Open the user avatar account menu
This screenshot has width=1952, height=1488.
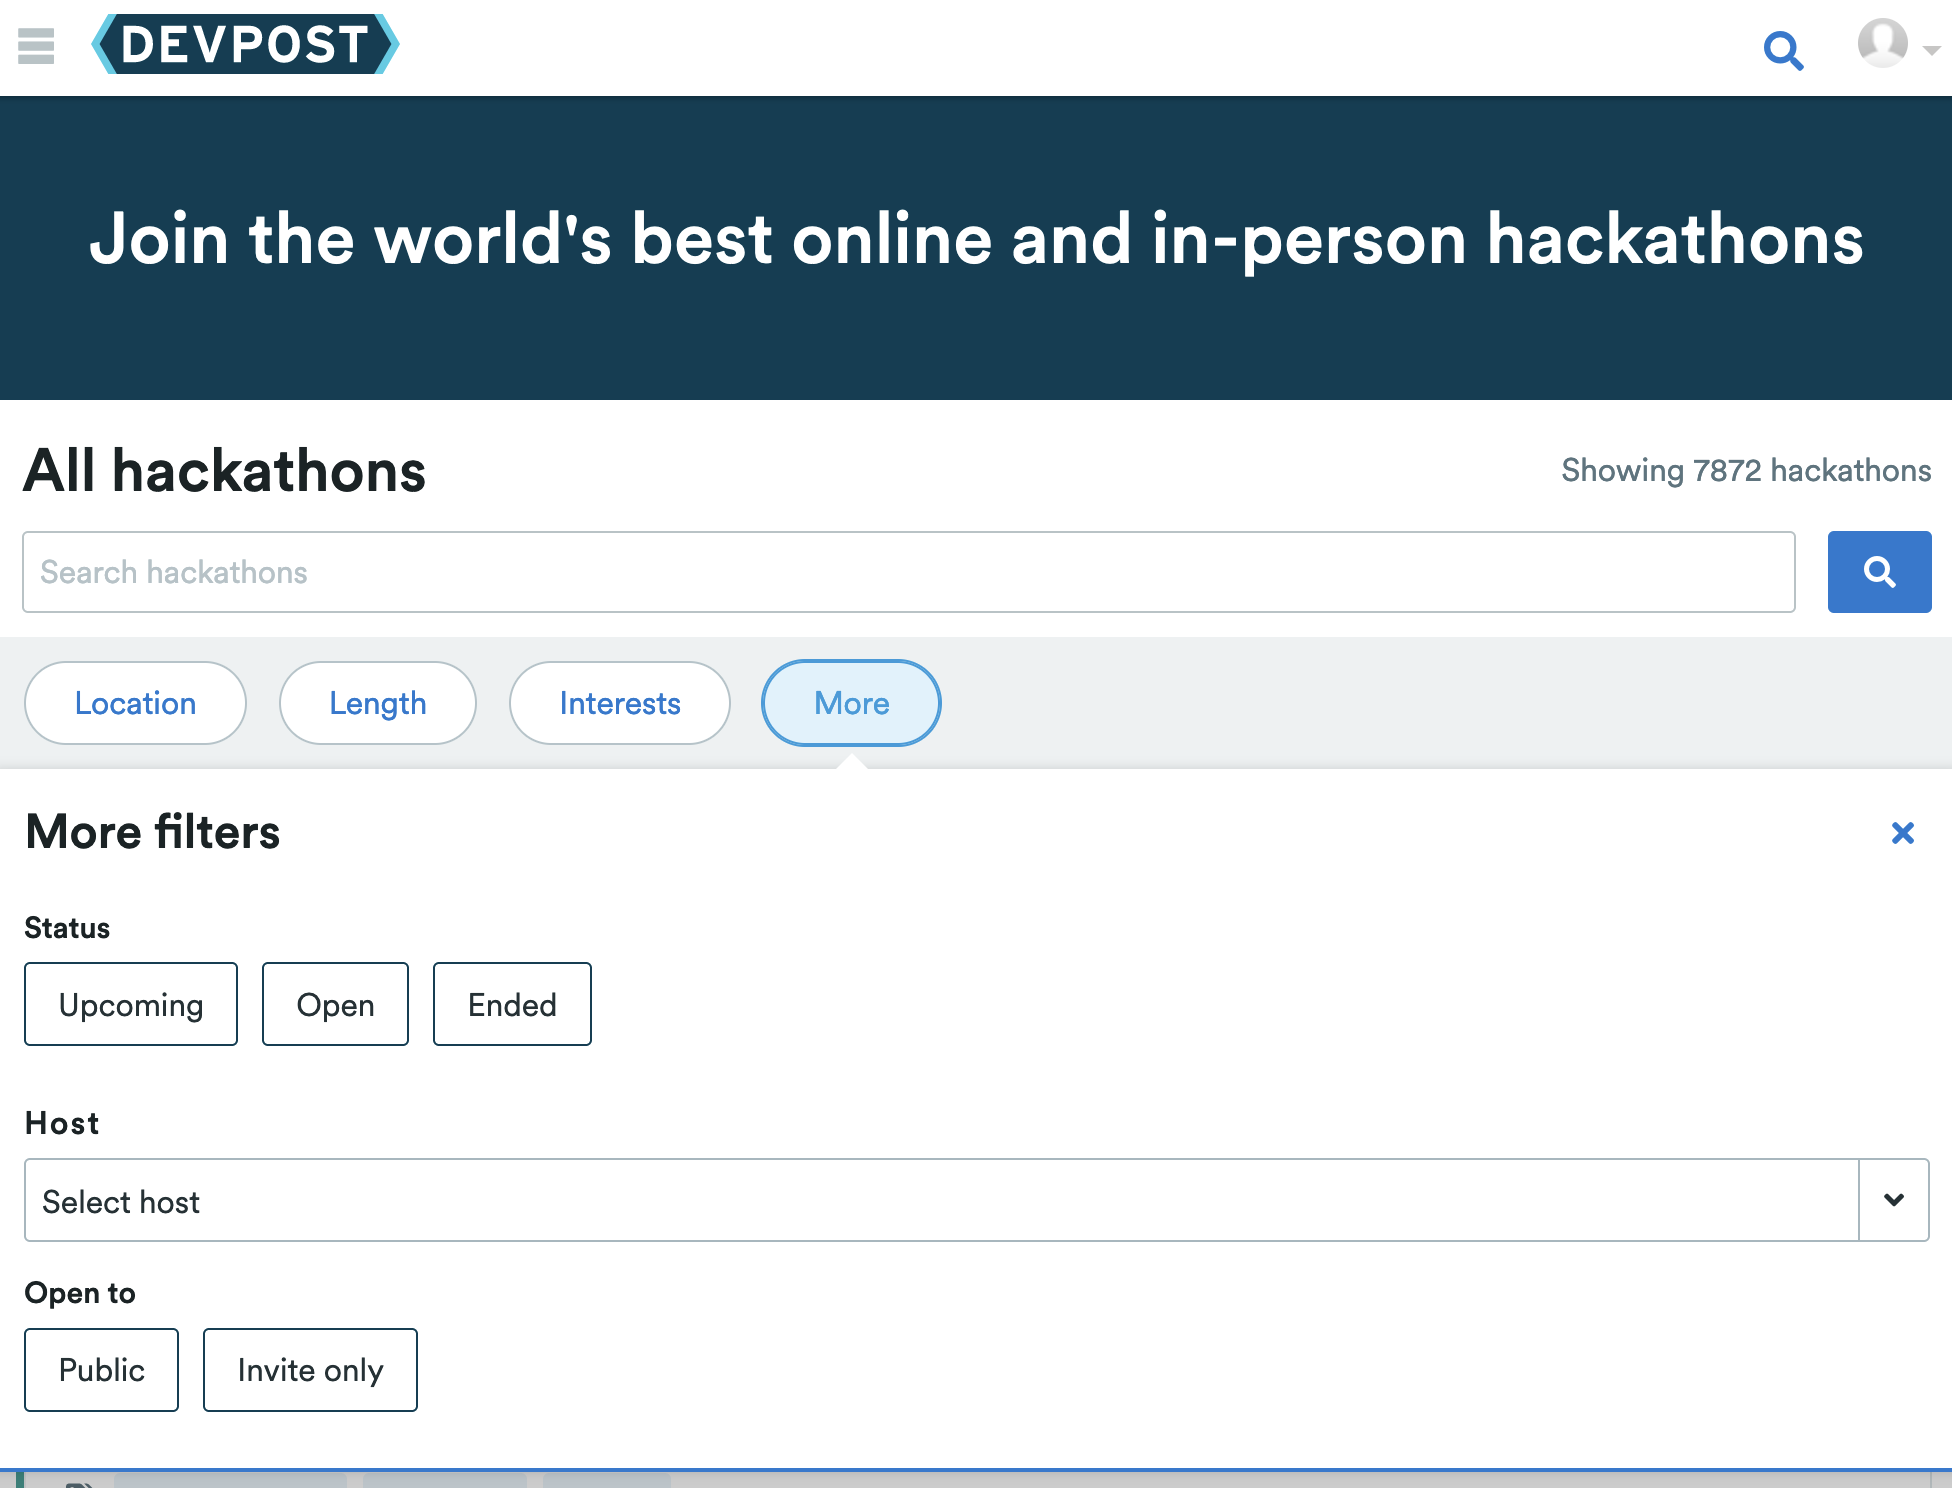(x=1882, y=44)
